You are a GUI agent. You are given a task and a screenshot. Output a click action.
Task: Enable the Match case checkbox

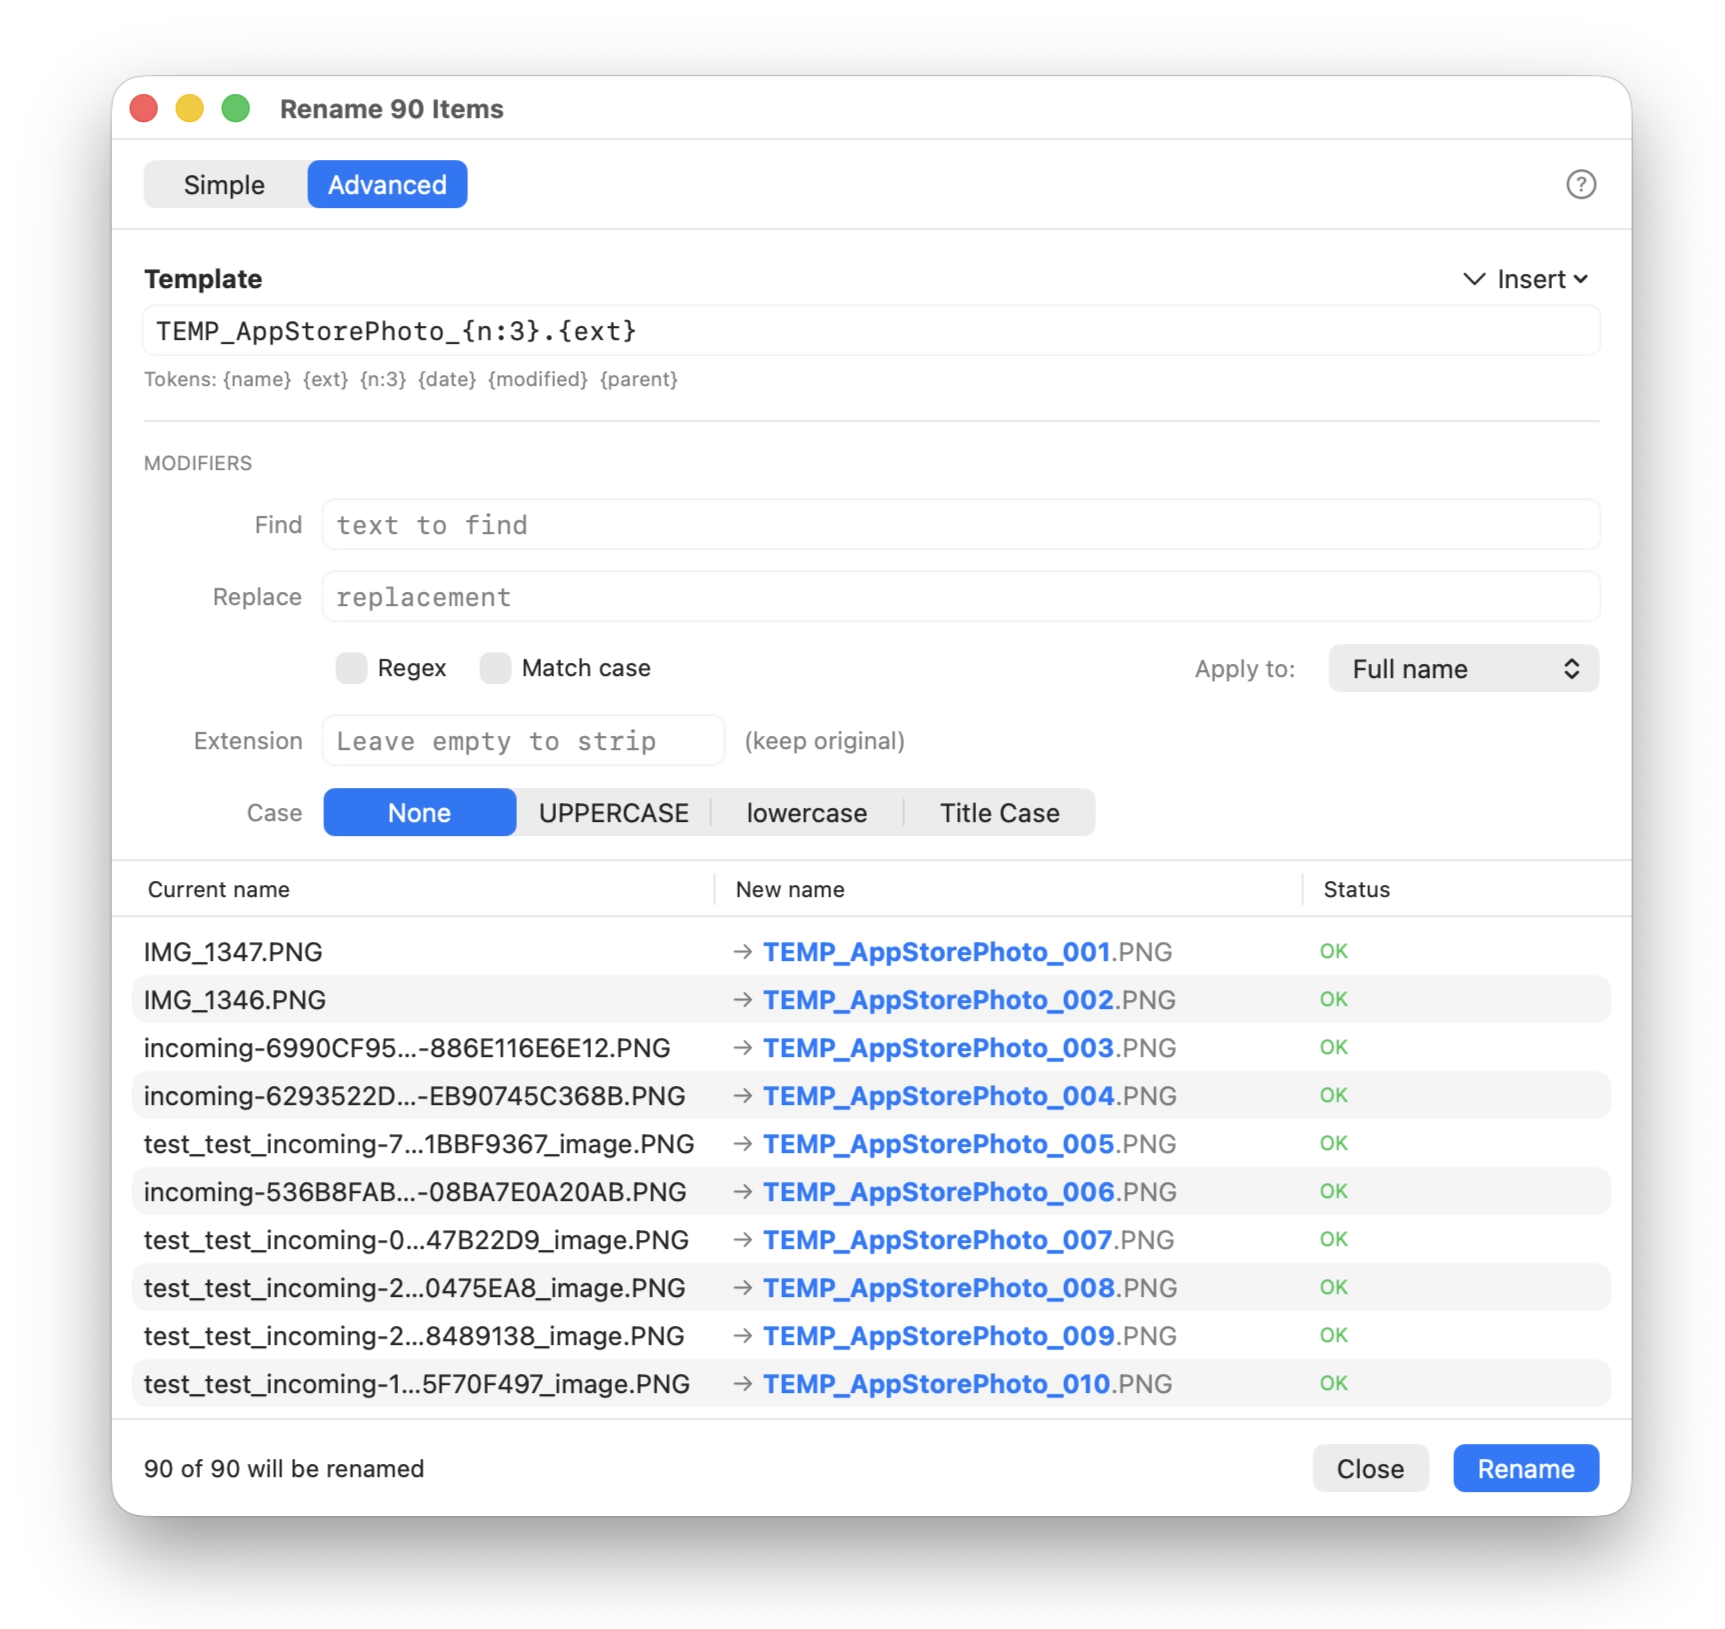tap(495, 668)
